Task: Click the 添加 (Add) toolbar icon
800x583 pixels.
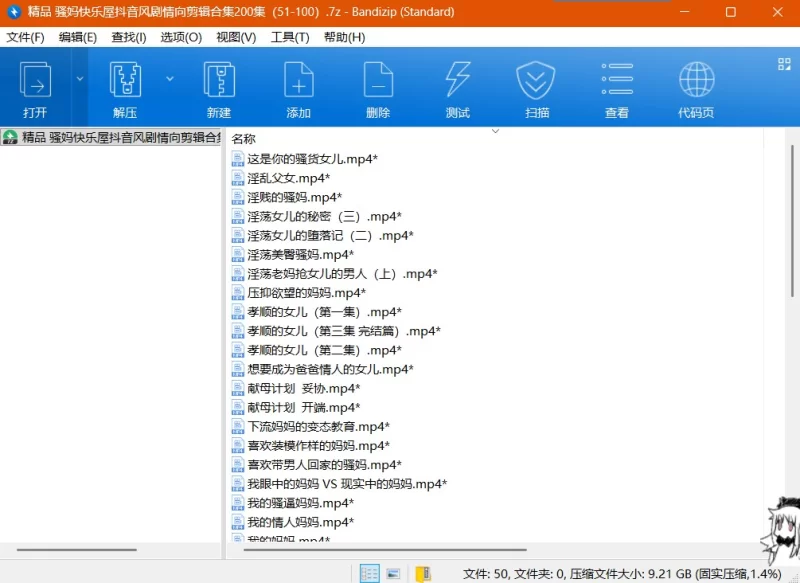Action: 298,88
